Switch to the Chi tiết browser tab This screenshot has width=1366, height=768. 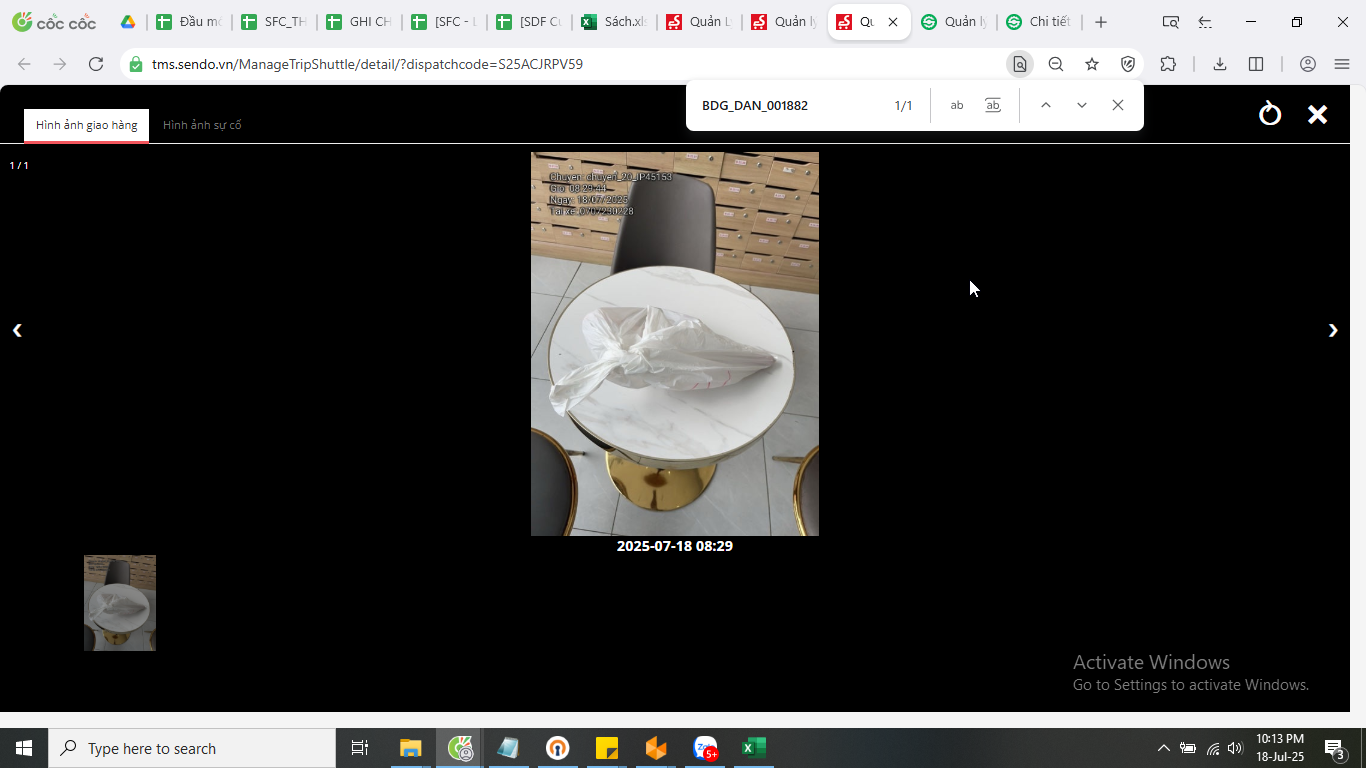click(x=1039, y=22)
